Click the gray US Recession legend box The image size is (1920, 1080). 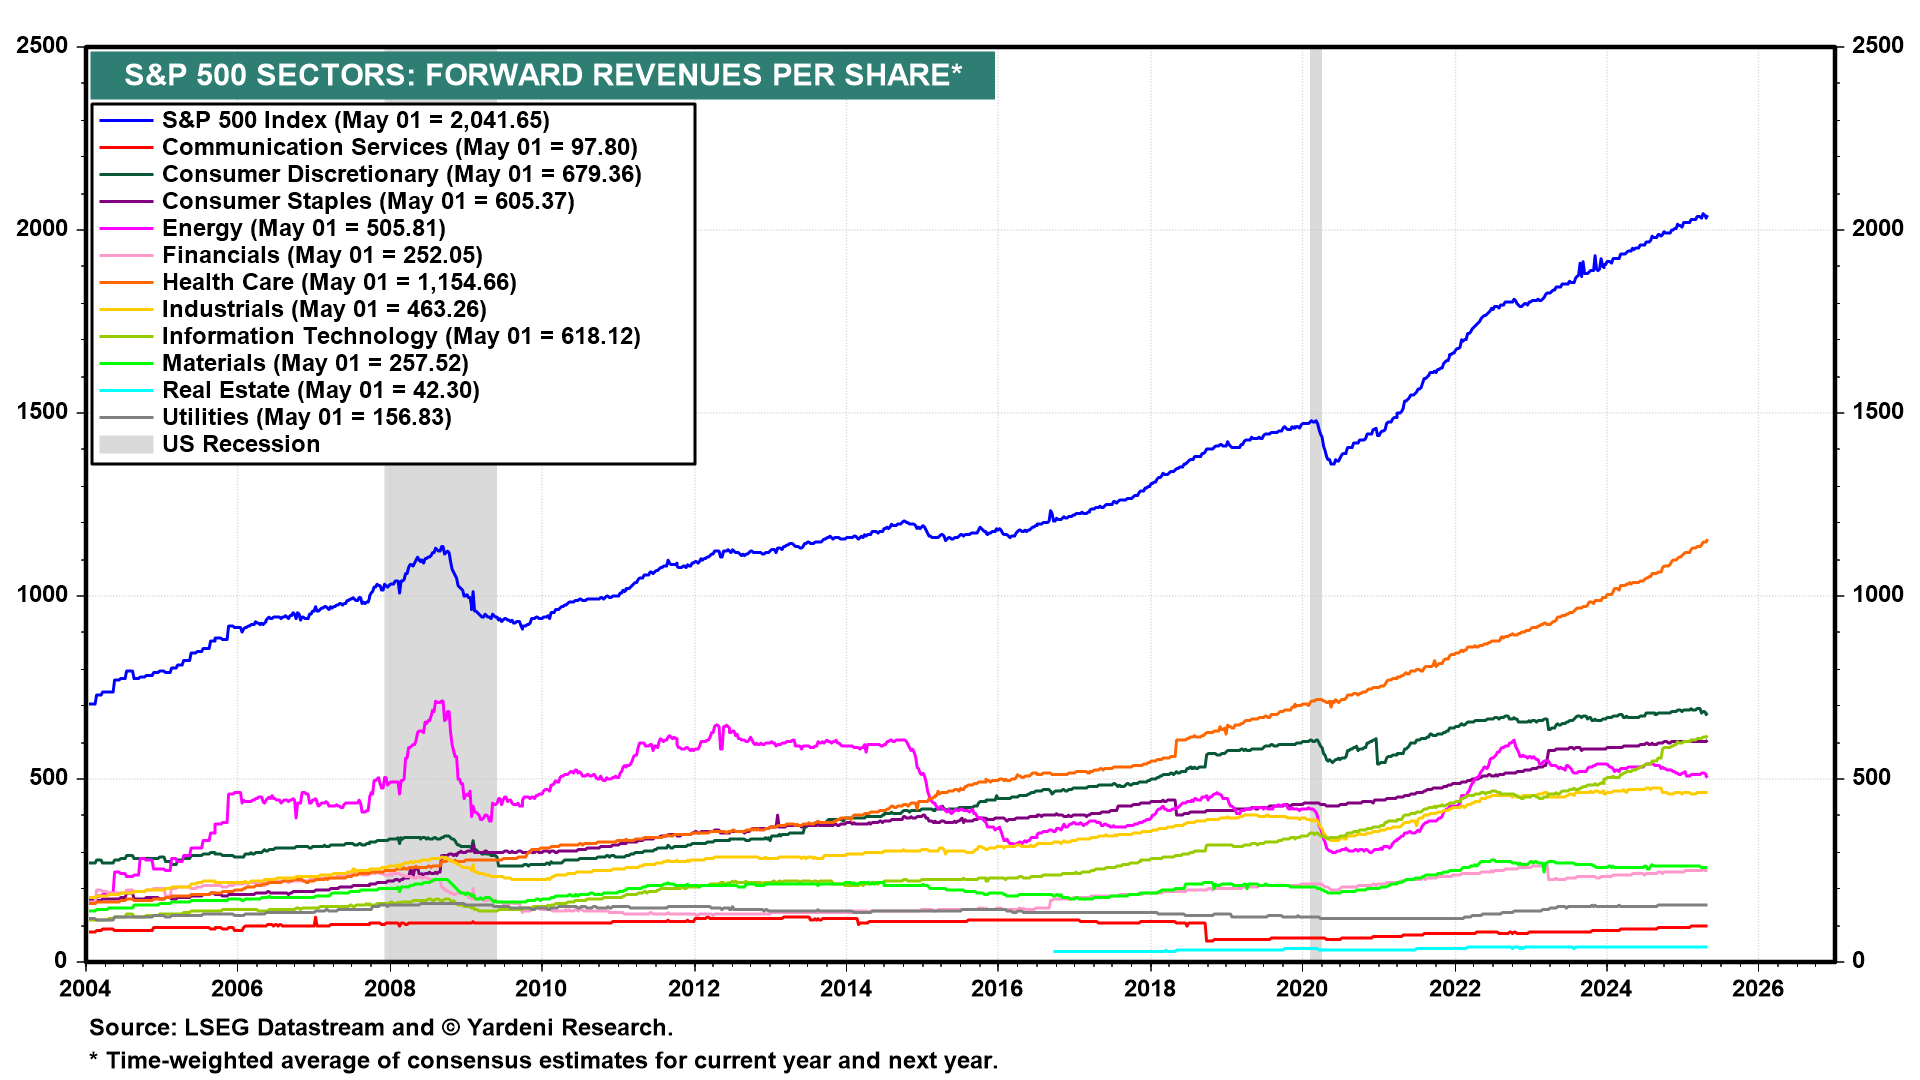click(x=126, y=444)
